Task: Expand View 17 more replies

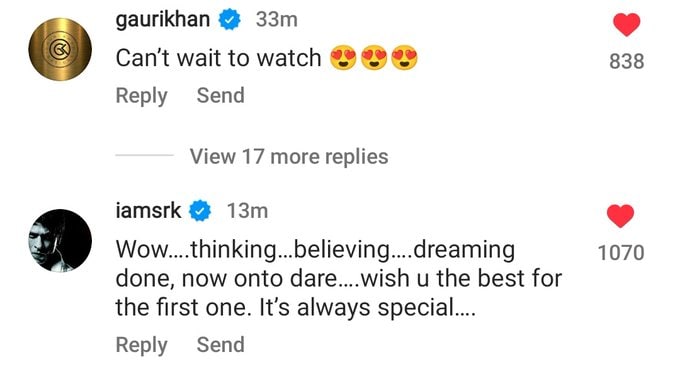Action: 289,156
